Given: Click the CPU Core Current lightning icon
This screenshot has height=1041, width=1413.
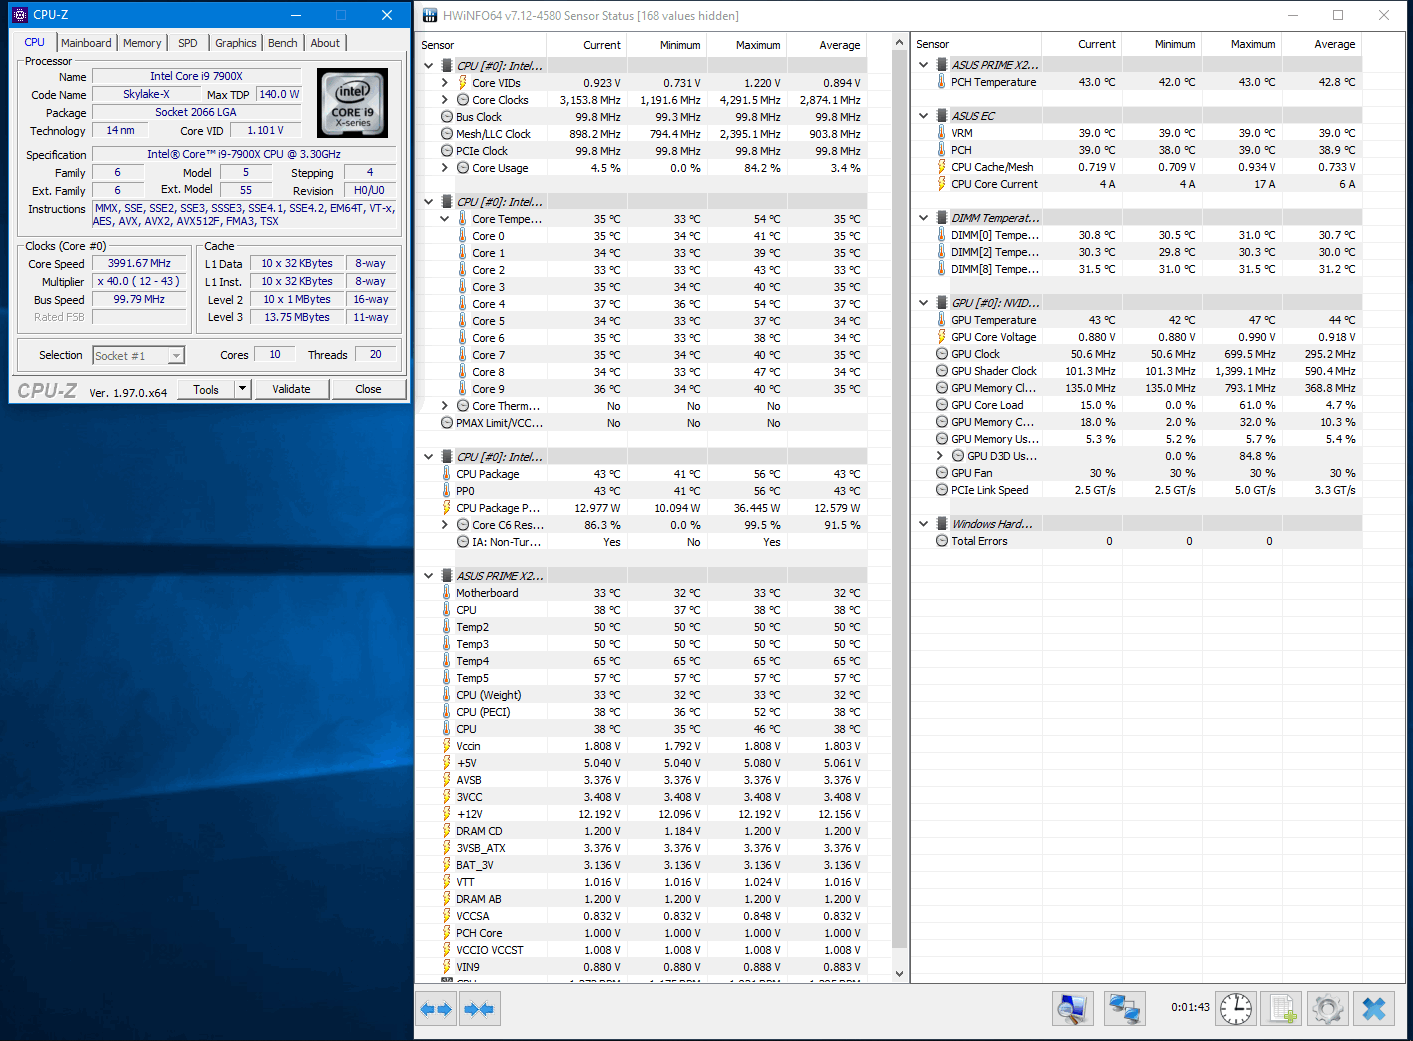Looking at the screenshot, I should [942, 184].
